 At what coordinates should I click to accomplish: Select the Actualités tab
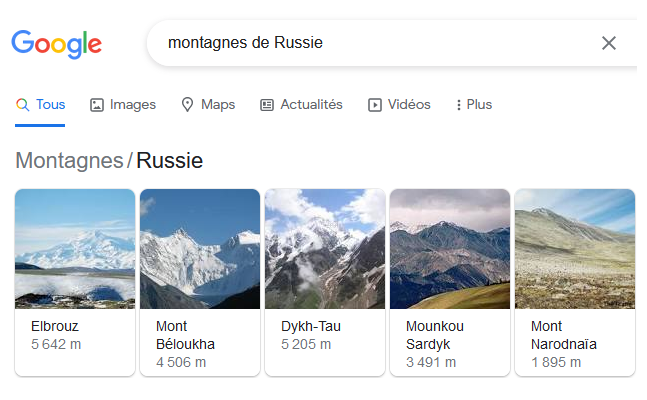click(x=311, y=105)
